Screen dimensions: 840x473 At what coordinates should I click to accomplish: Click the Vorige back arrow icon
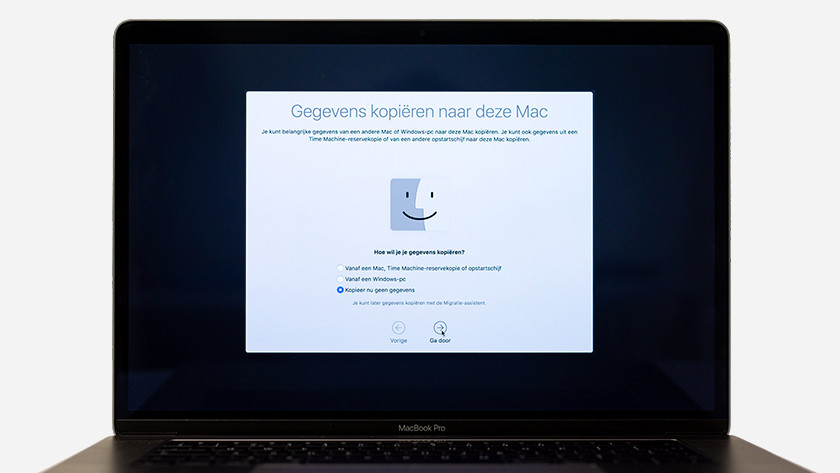[x=398, y=327]
